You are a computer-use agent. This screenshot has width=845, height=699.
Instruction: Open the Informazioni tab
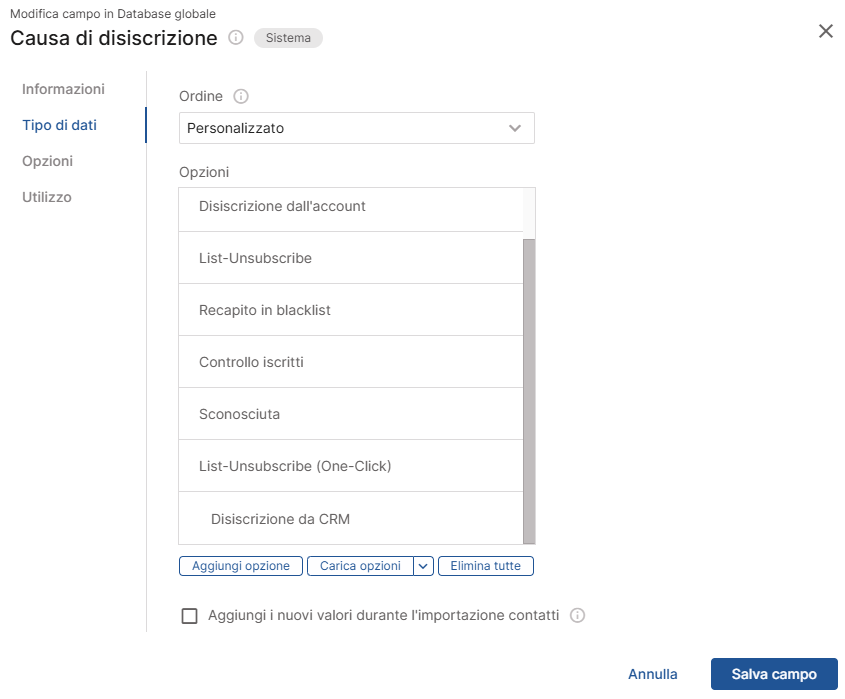63,89
